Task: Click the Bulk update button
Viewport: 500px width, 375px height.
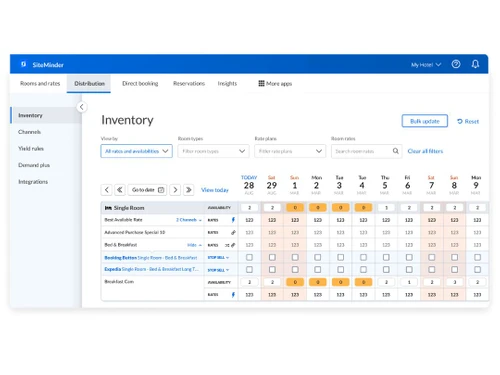Action: (425, 121)
